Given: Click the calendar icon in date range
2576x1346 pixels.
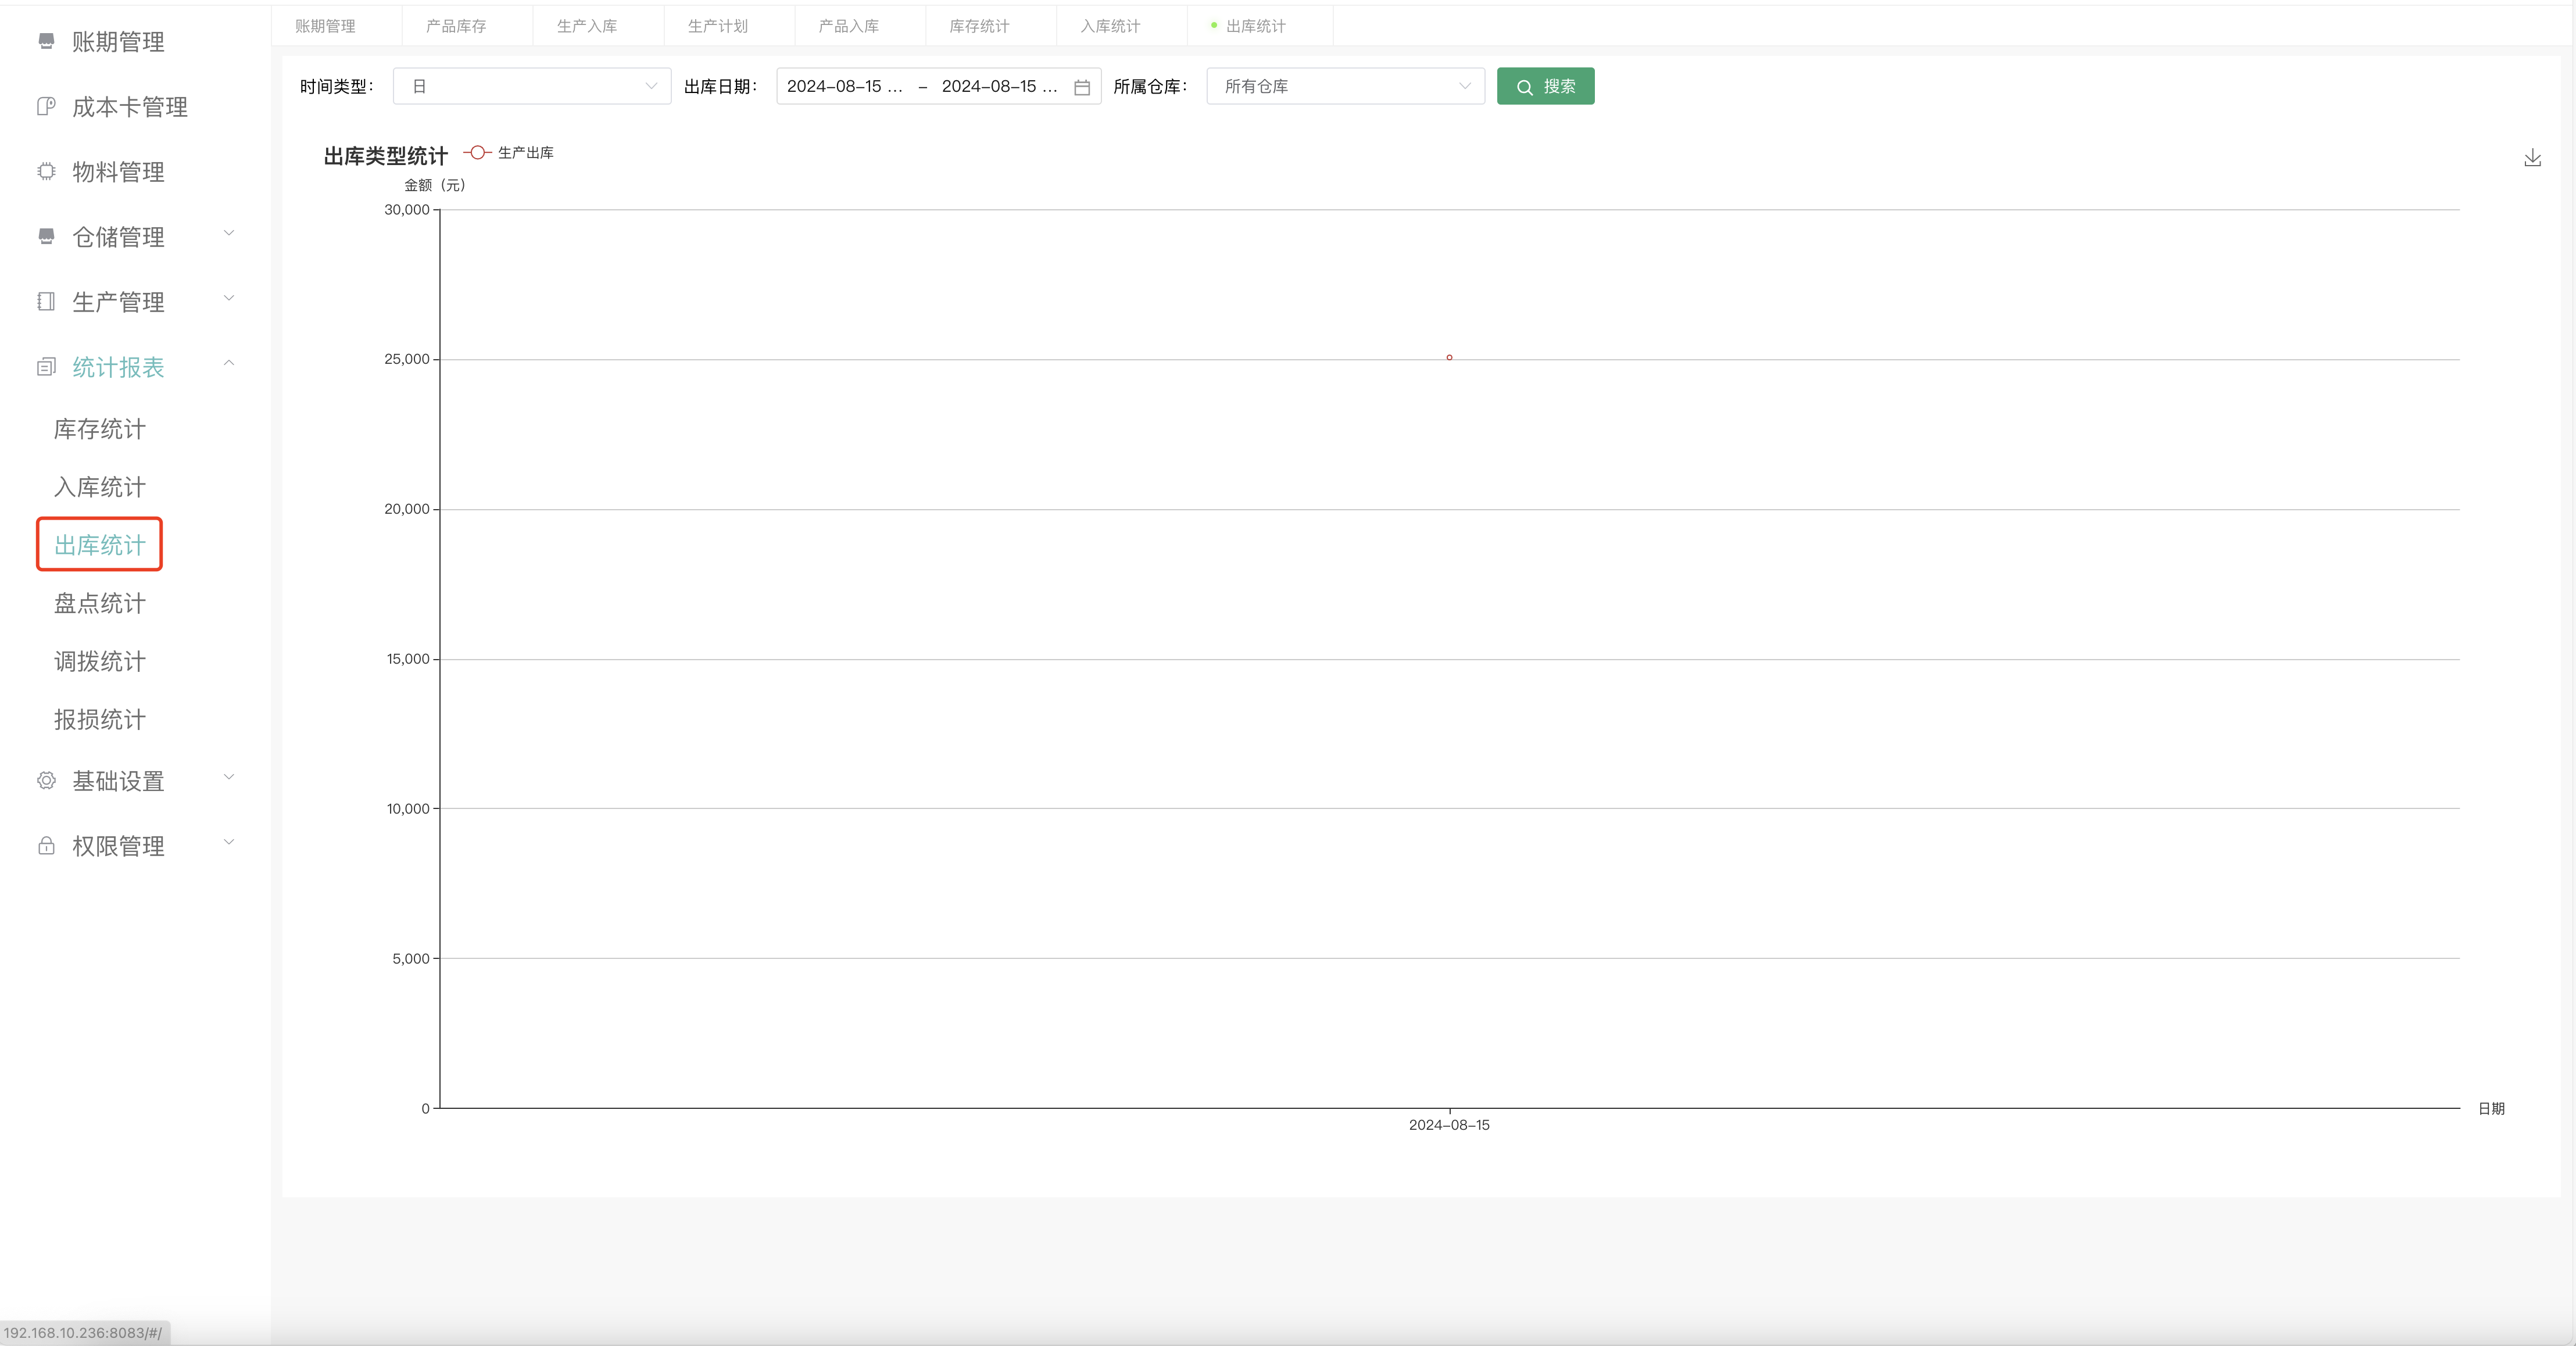Looking at the screenshot, I should tap(1081, 88).
